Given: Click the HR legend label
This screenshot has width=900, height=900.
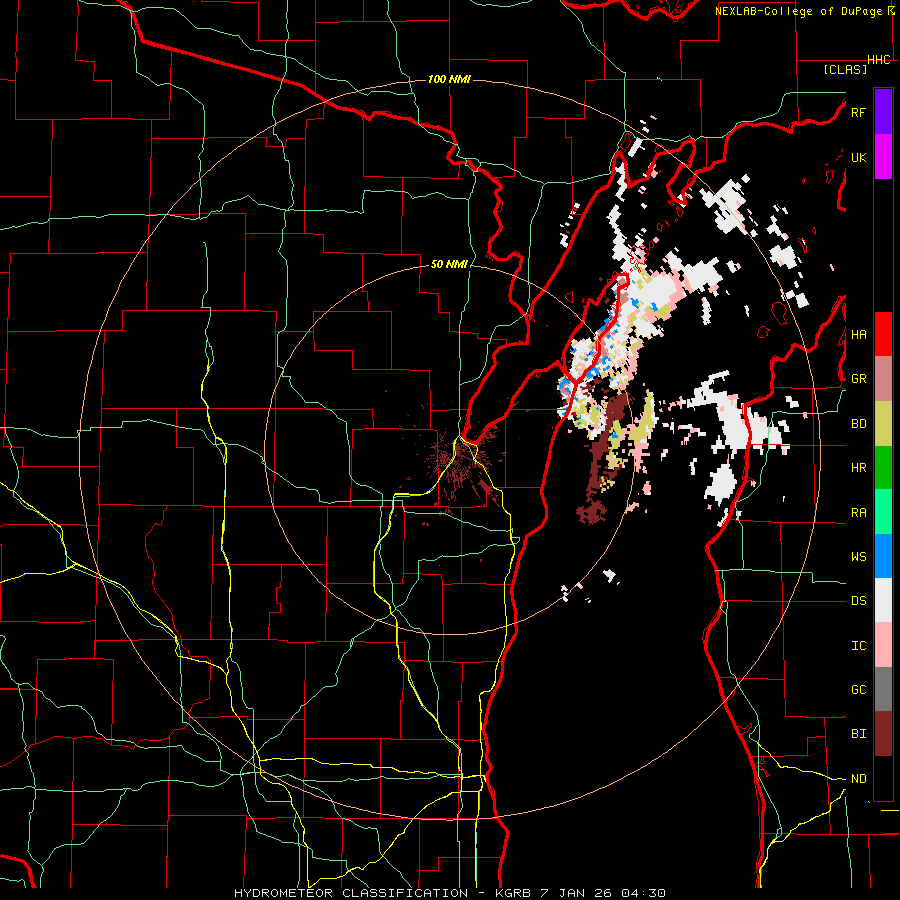Looking at the screenshot, I should click(x=858, y=468).
